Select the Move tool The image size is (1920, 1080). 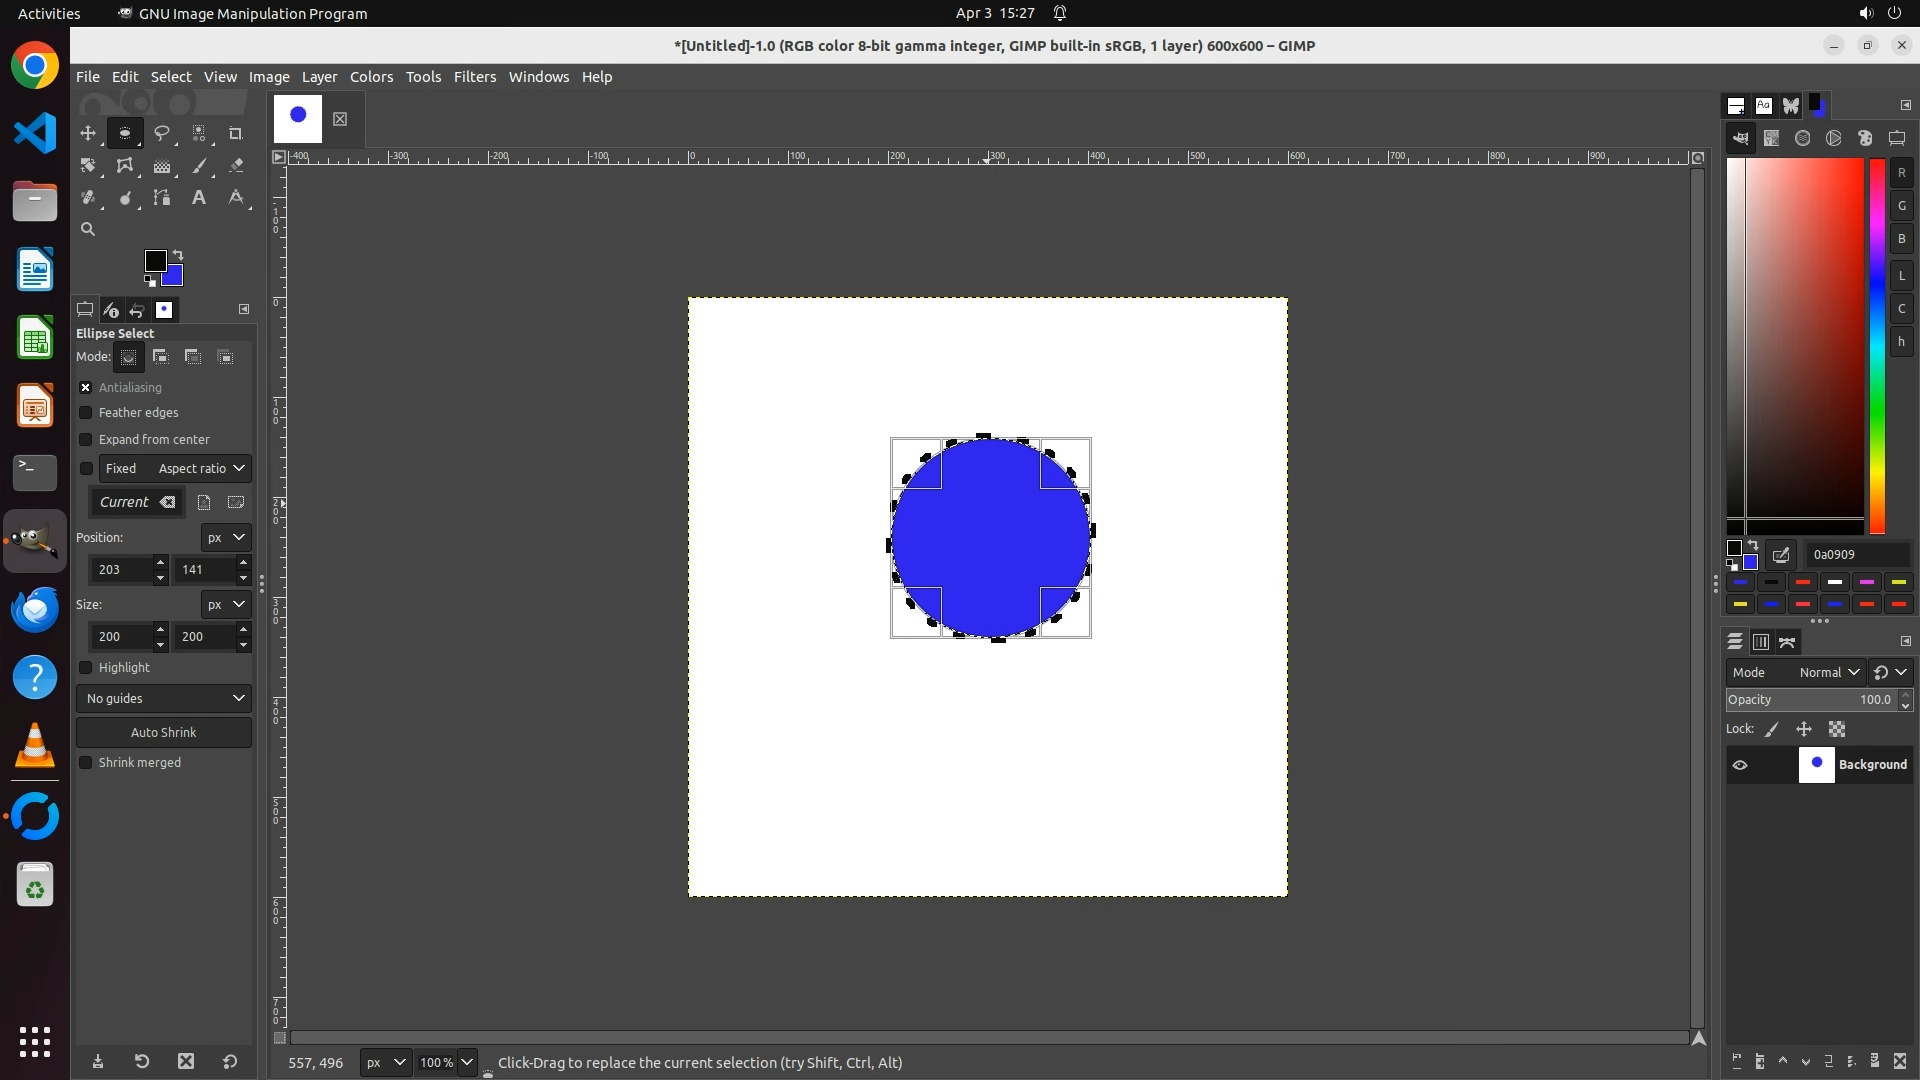(x=88, y=133)
